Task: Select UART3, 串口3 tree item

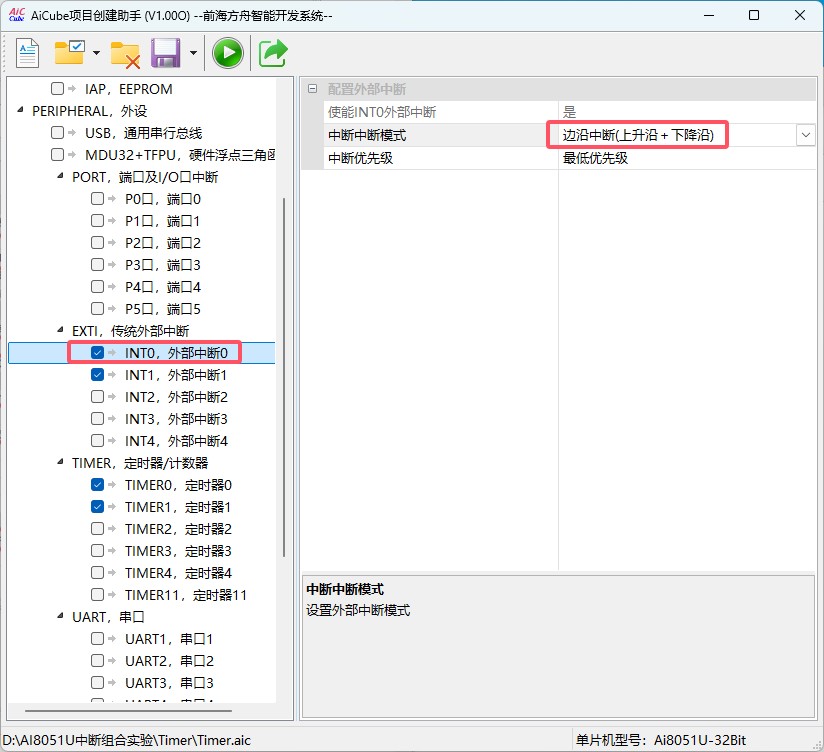Action: 169,683
